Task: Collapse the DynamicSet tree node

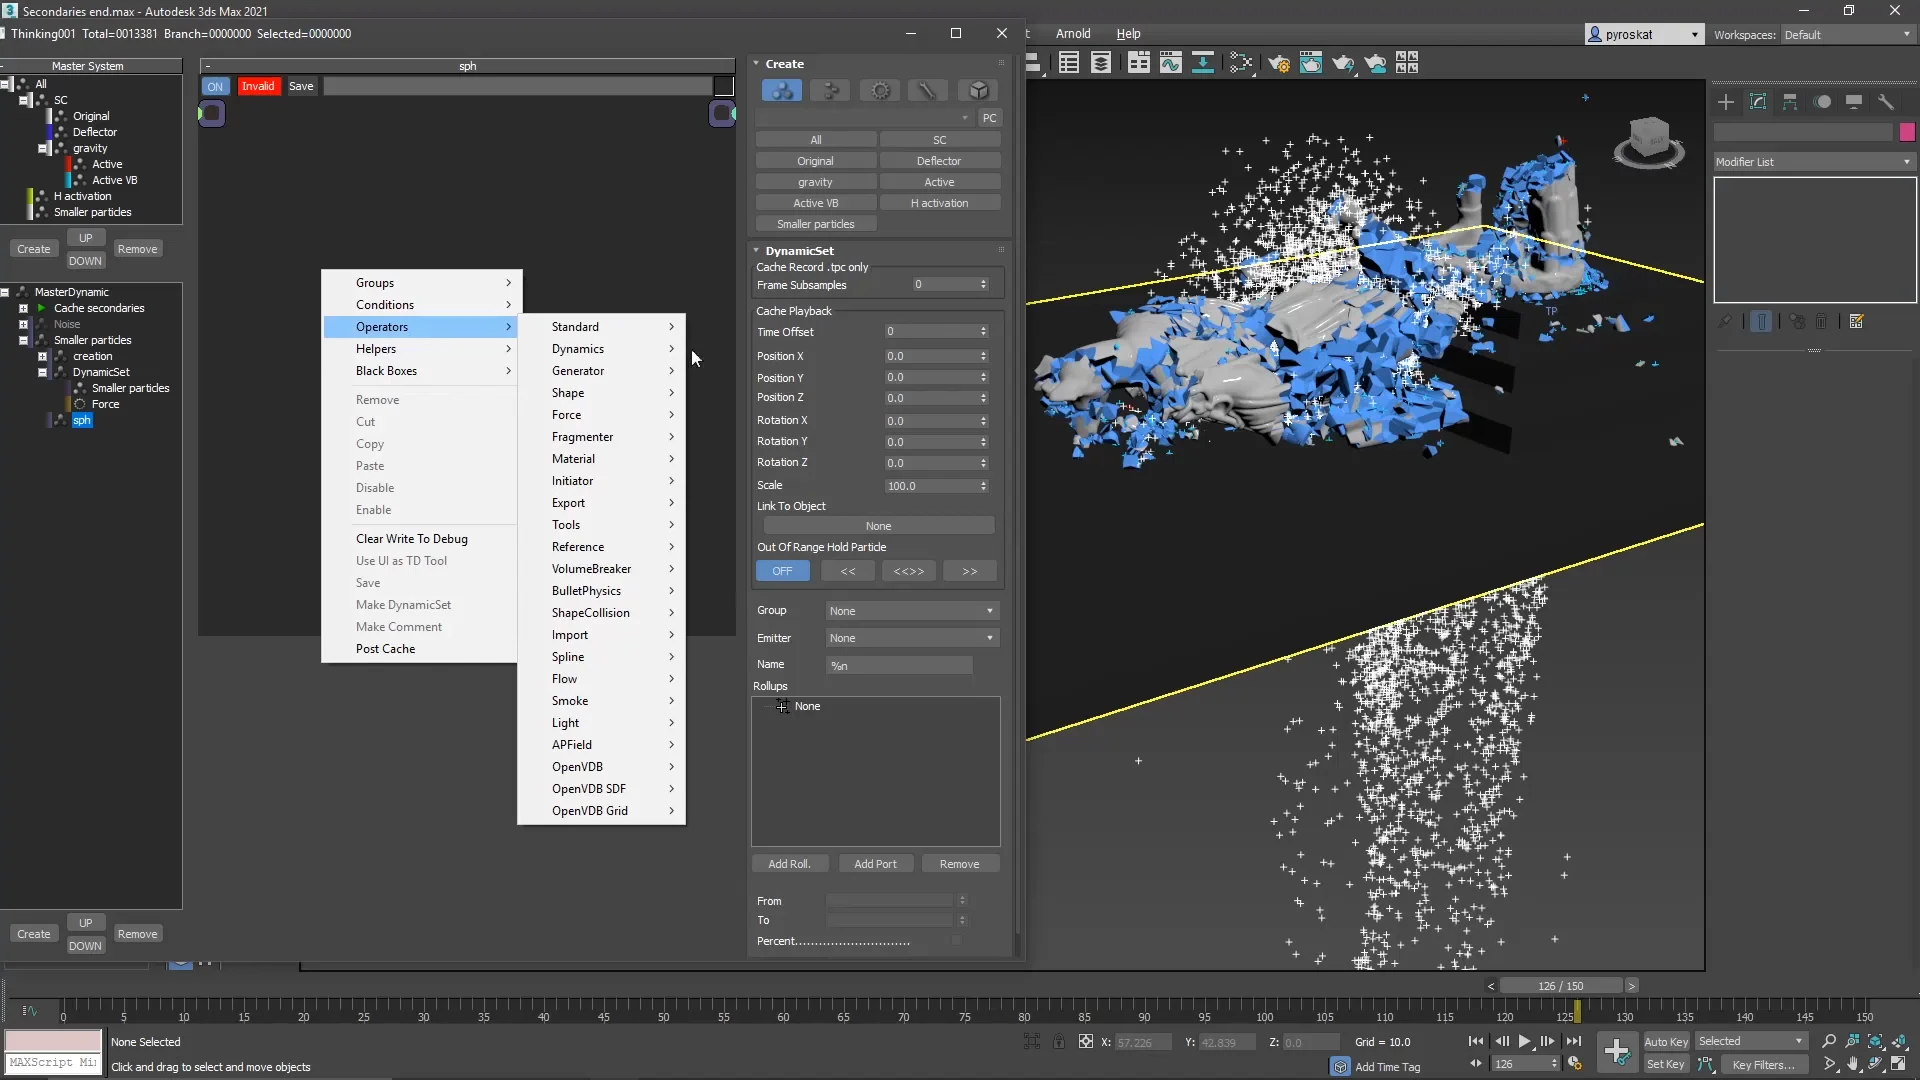Action: click(x=42, y=372)
